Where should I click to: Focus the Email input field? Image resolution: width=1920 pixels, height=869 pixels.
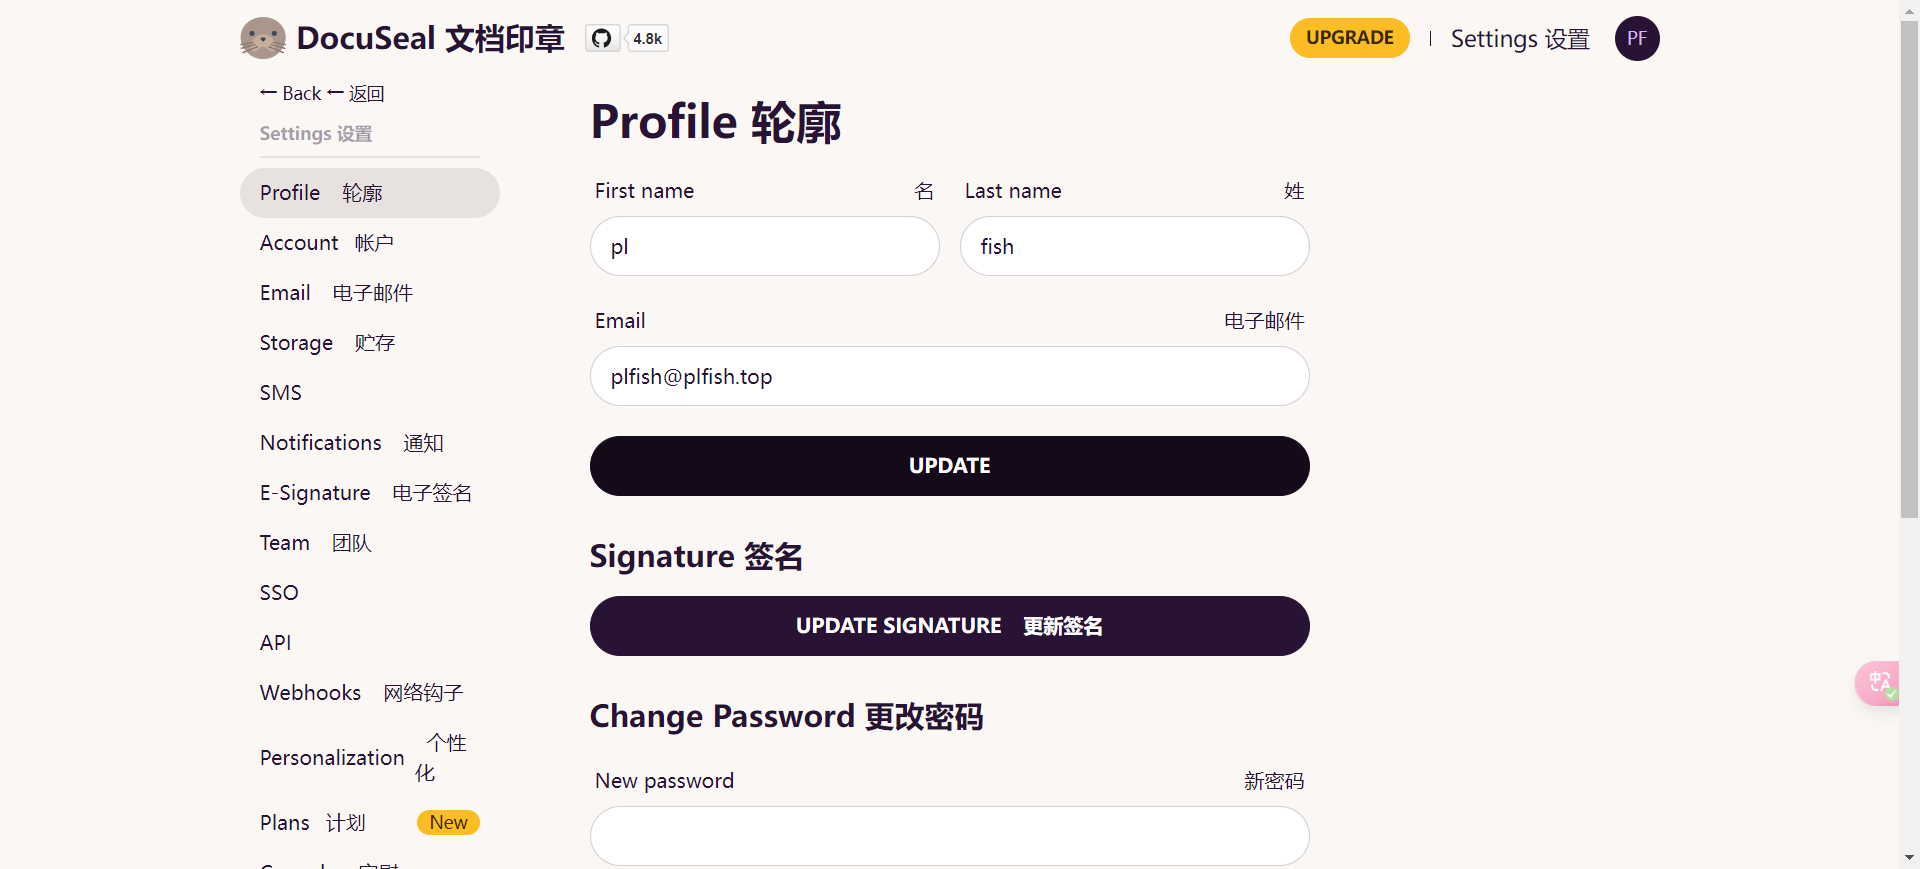[950, 376]
